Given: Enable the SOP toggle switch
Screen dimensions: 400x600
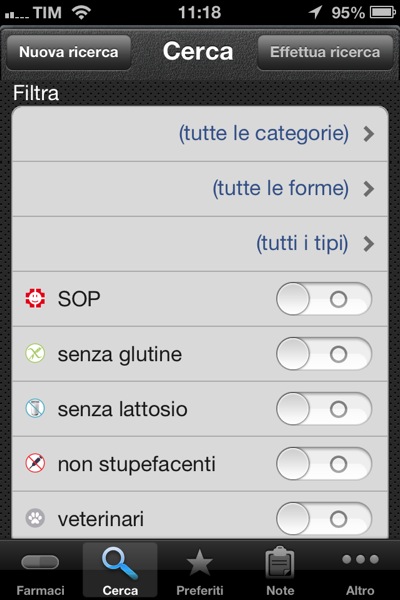Looking at the screenshot, I should 324,299.
